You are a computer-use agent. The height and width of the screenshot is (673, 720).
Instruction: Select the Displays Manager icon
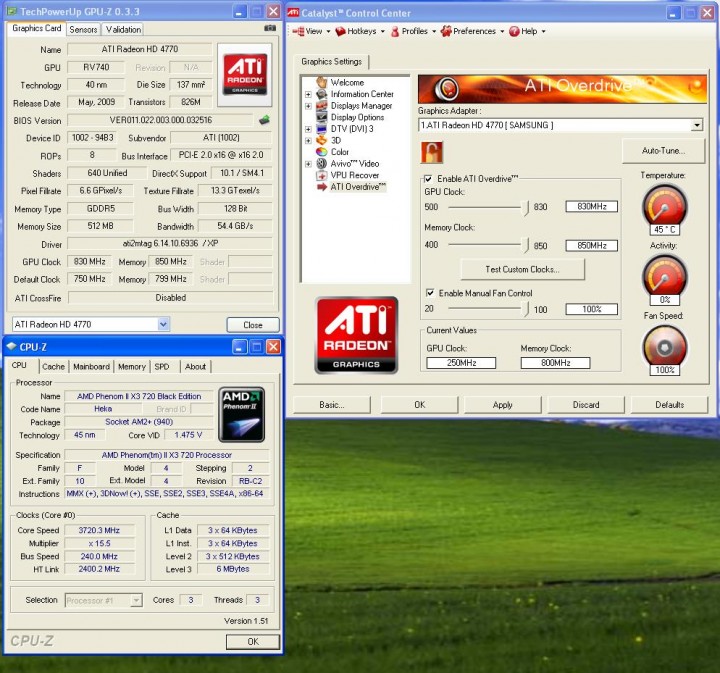click(321, 106)
